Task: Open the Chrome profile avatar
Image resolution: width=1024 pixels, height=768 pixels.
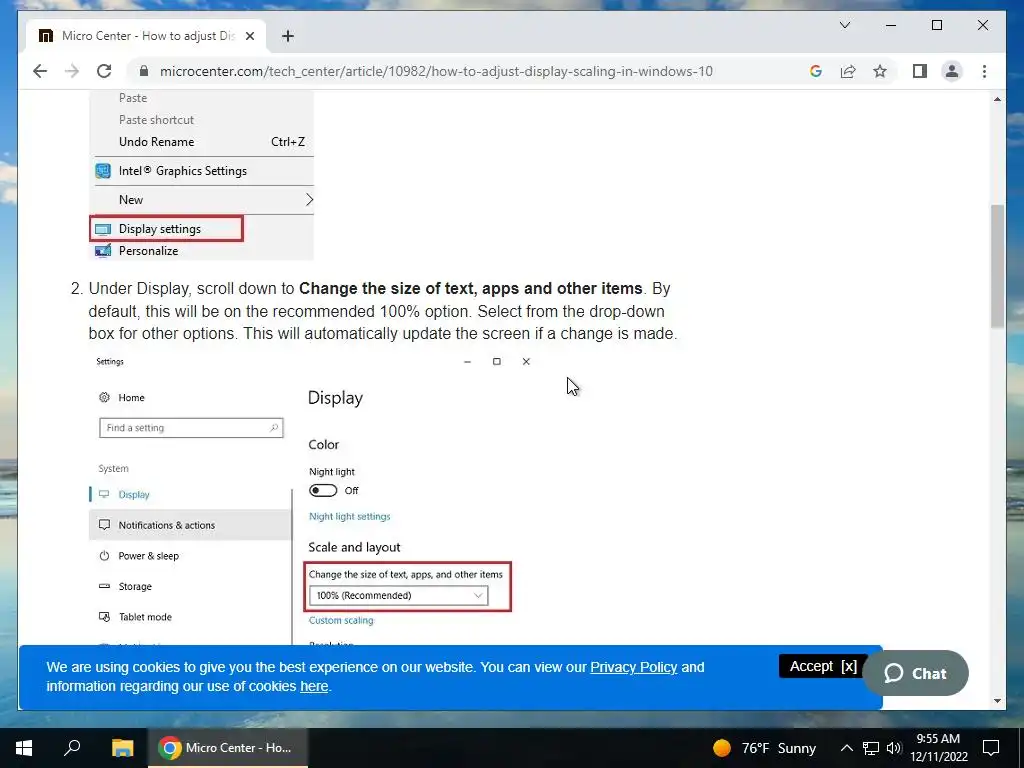Action: 952,71
